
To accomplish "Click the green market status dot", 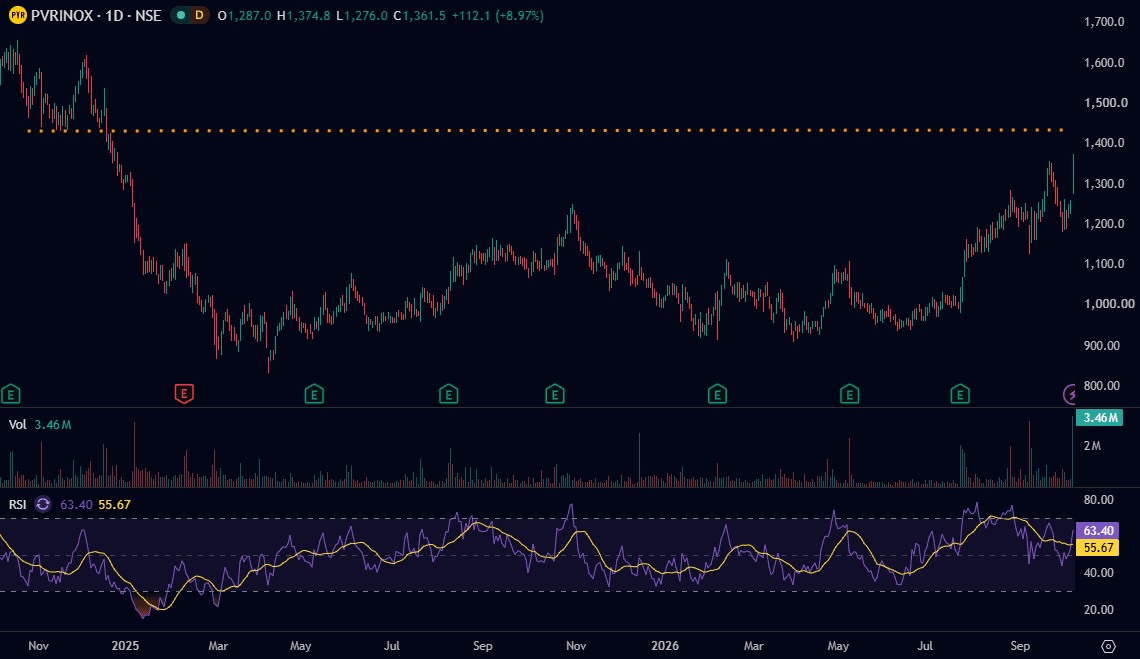I will (x=181, y=15).
